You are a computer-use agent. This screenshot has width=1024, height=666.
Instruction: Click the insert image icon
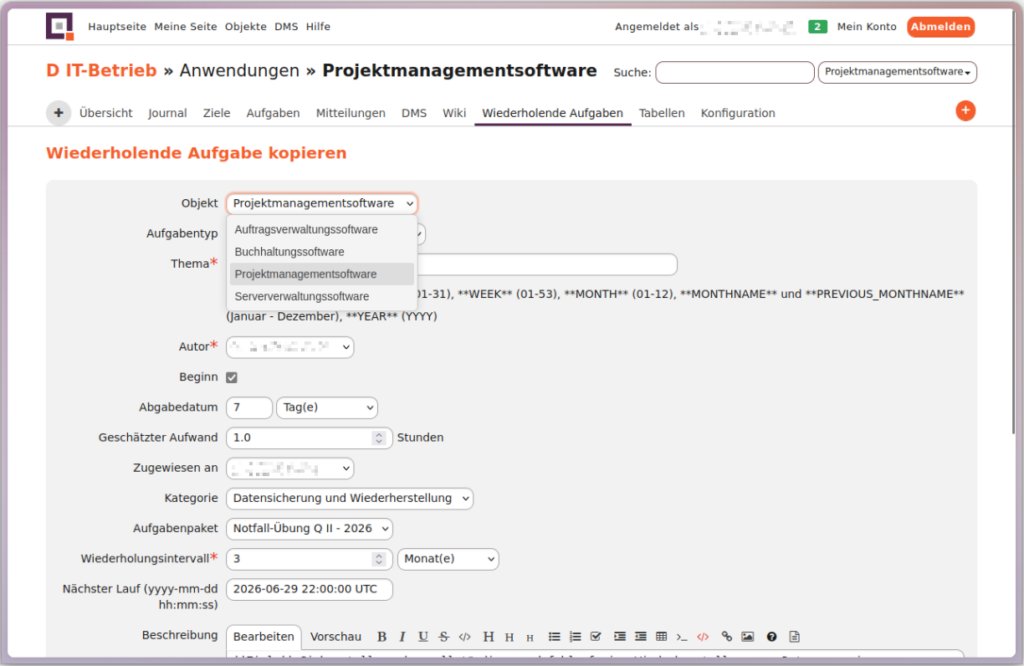(747, 637)
